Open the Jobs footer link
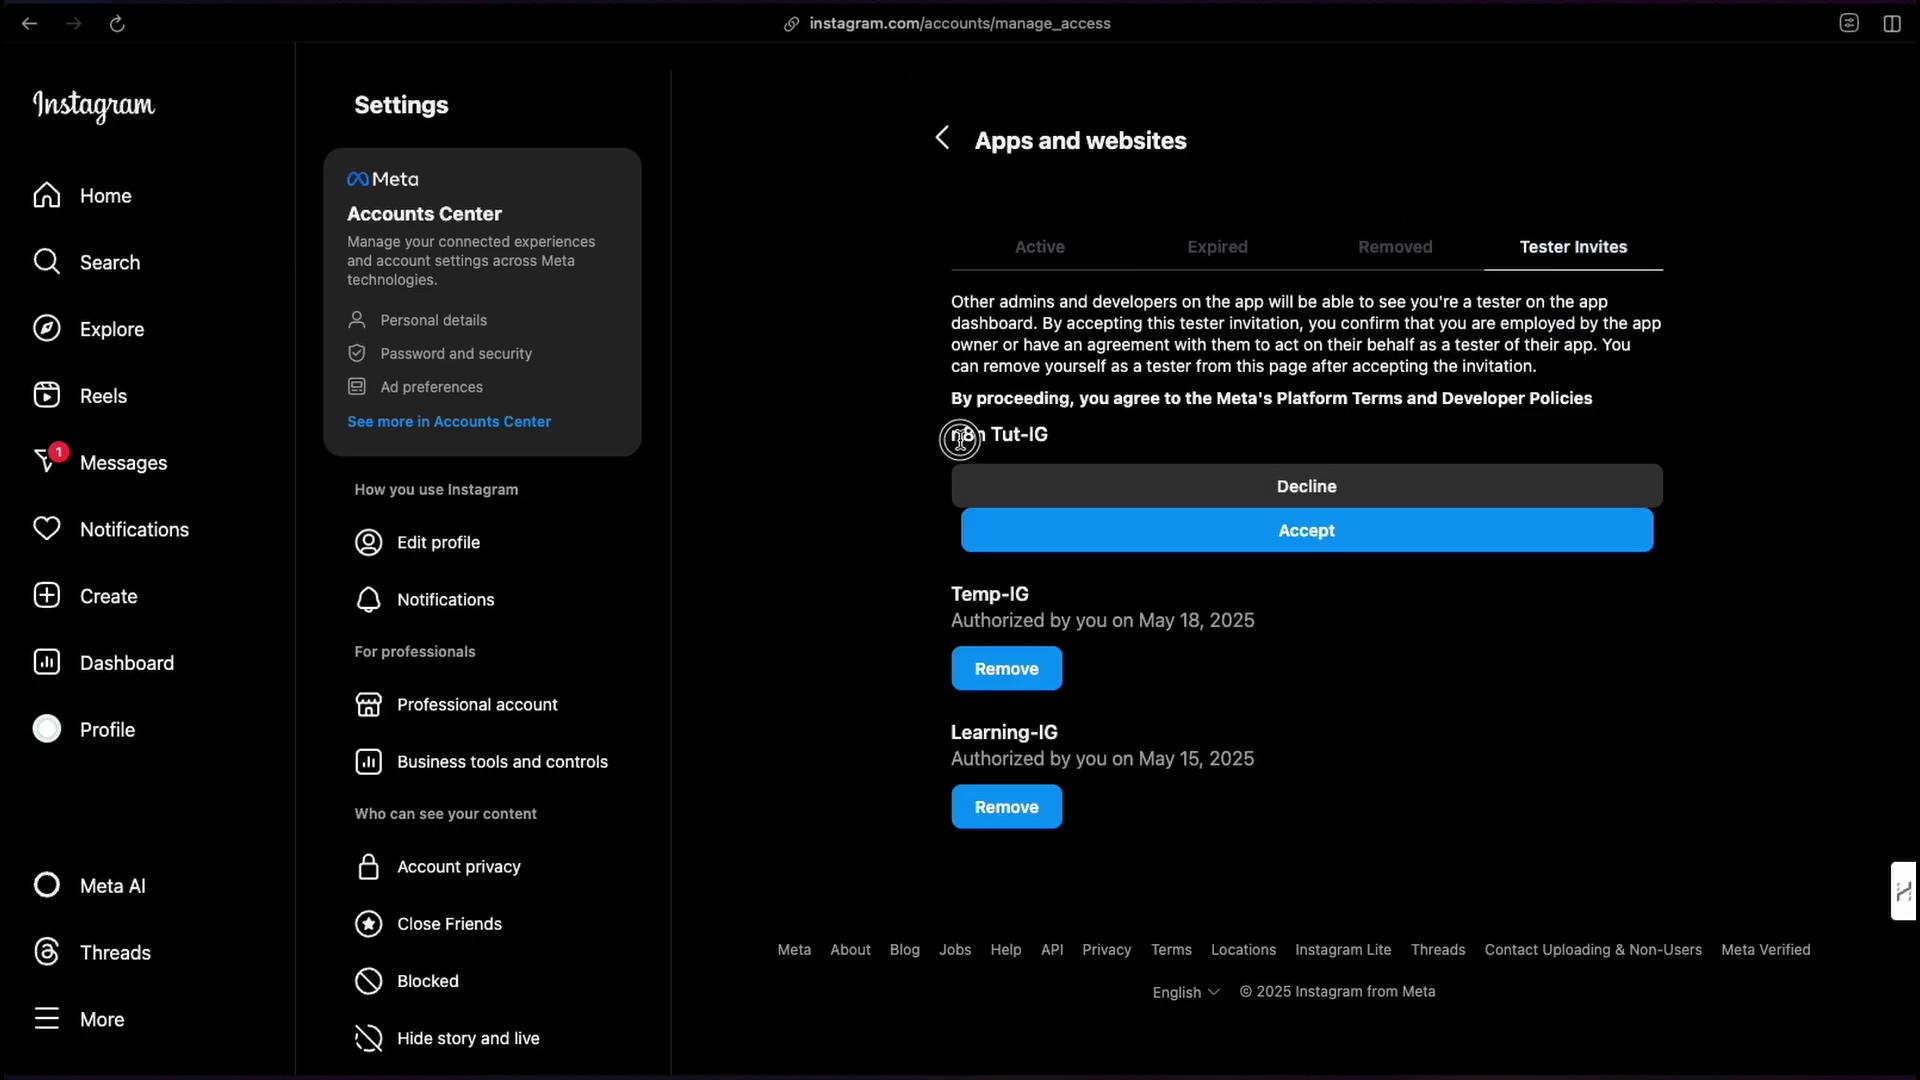The width and height of the screenshot is (1920, 1080). (x=955, y=950)
